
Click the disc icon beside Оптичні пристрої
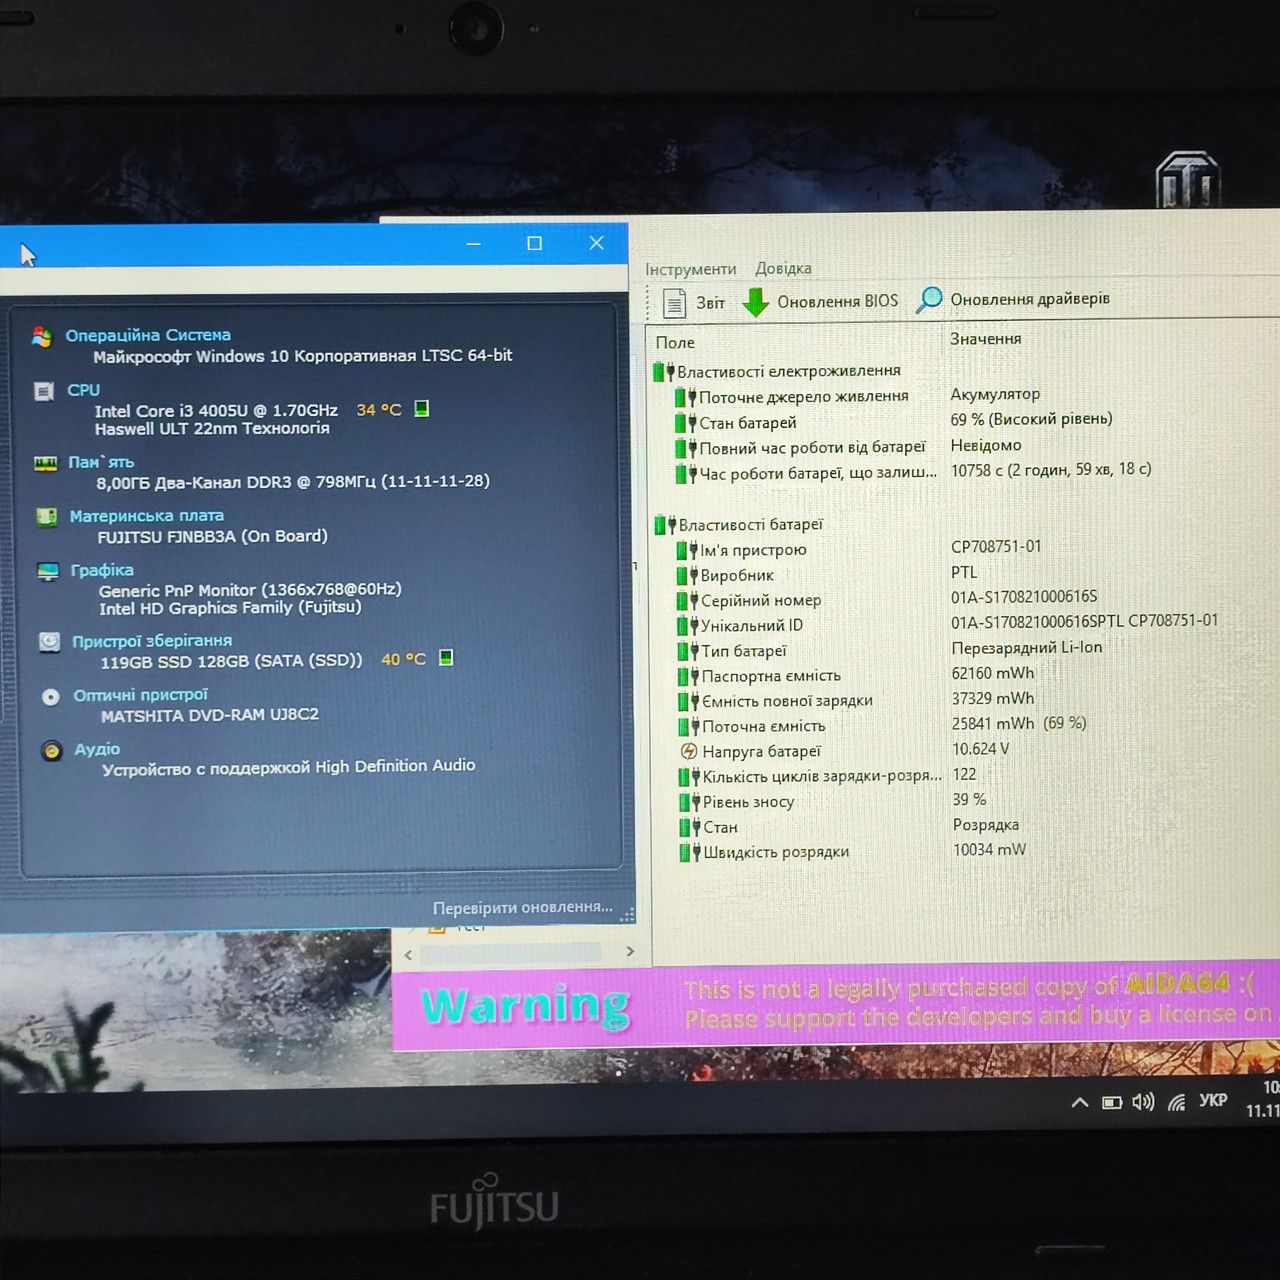(51, 697)
